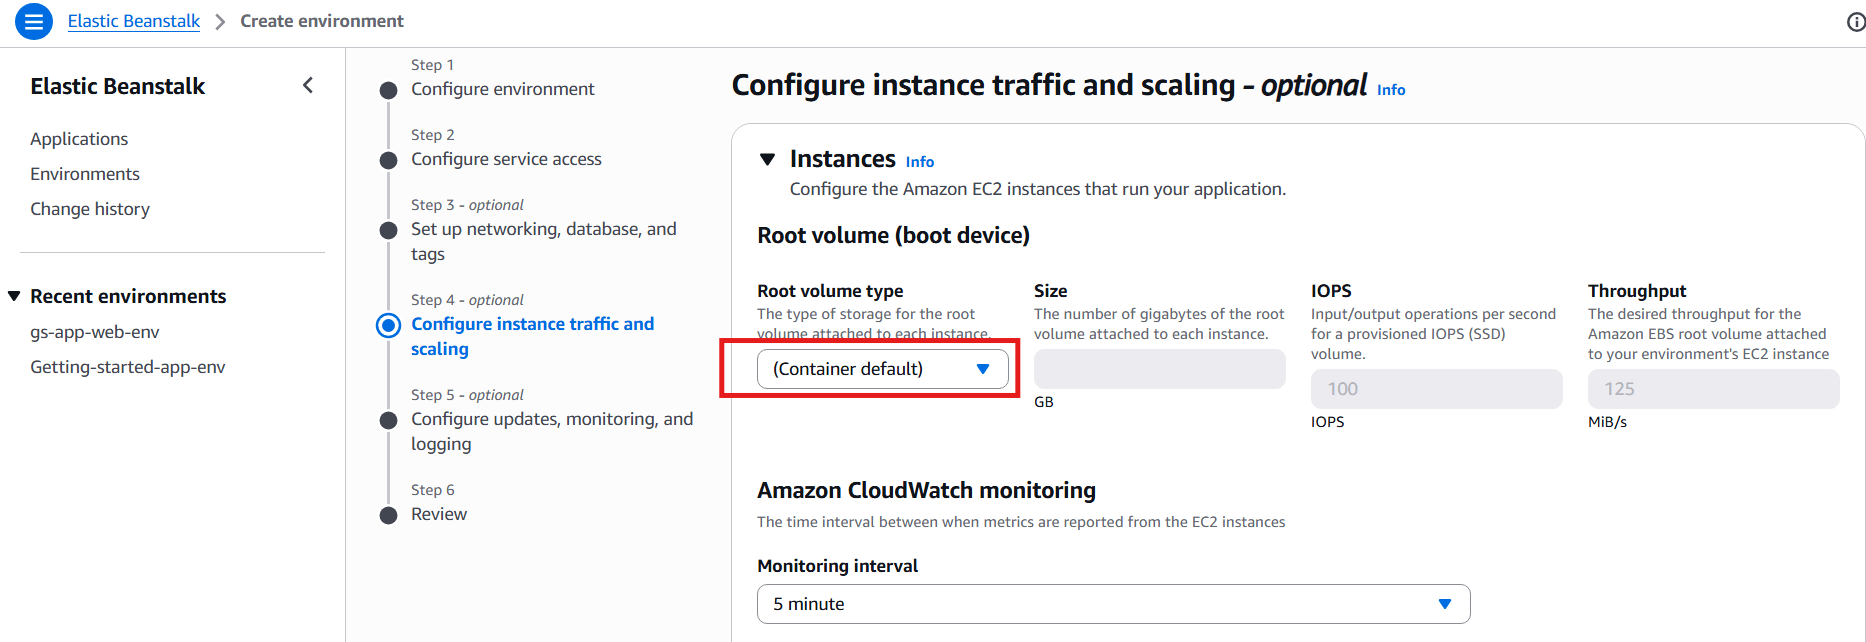Open the Monitoring interval dropdown
This screenshot has height=642, width=1866.
coord(1113,604)
